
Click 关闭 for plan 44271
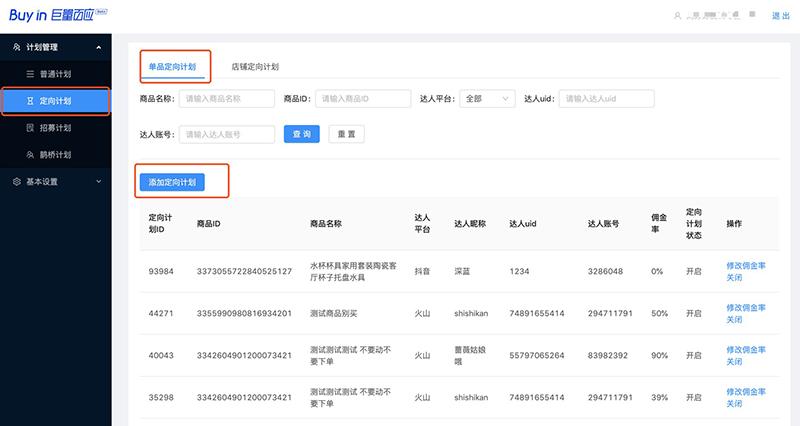pyautogui.click(x=734, y=320)
